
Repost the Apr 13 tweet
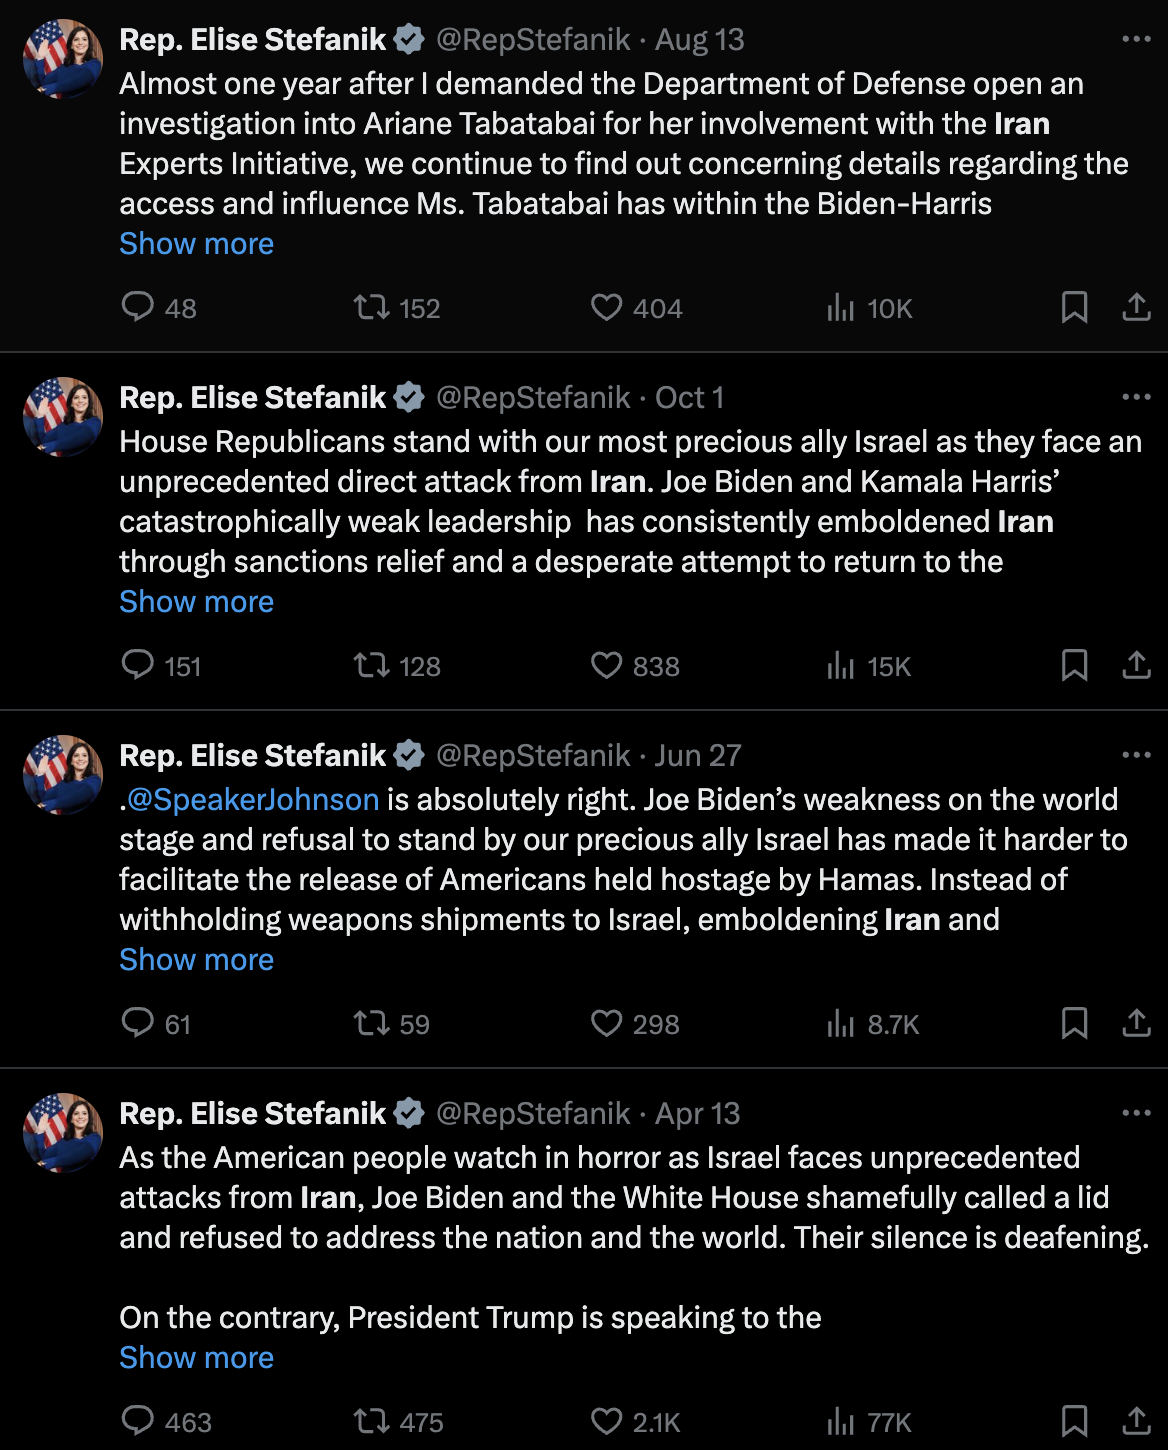point(372,1421)
